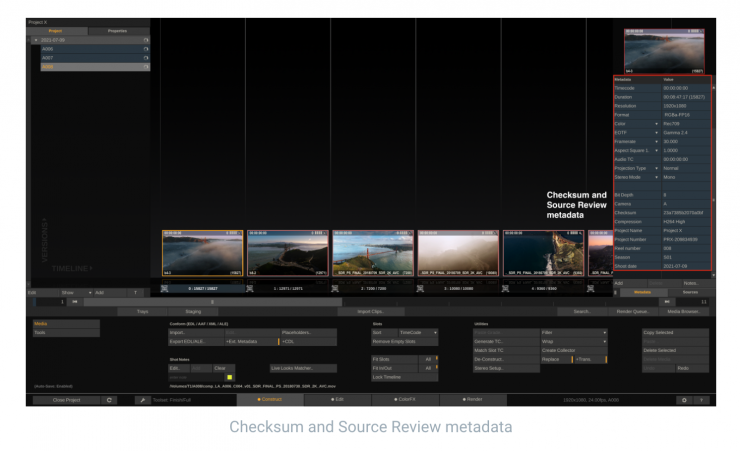Click the skip-to-end icon near Sources tab

667,301
